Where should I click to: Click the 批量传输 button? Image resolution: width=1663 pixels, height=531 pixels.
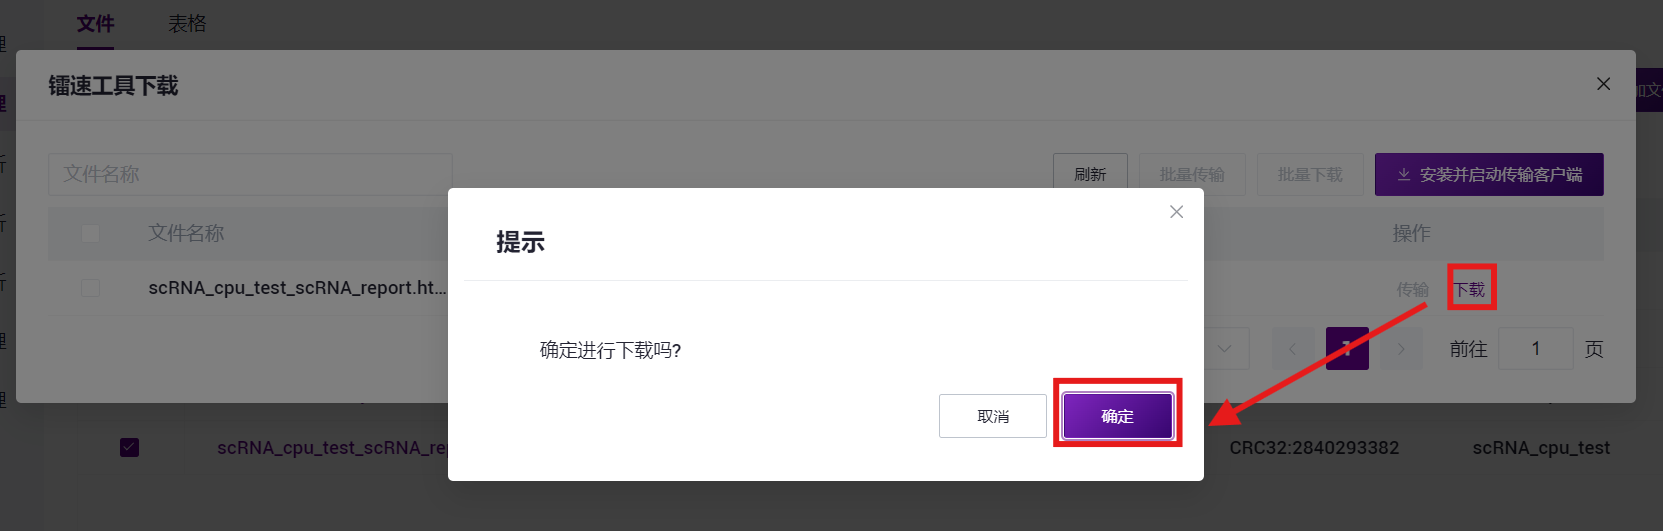tap(1192, 174)
